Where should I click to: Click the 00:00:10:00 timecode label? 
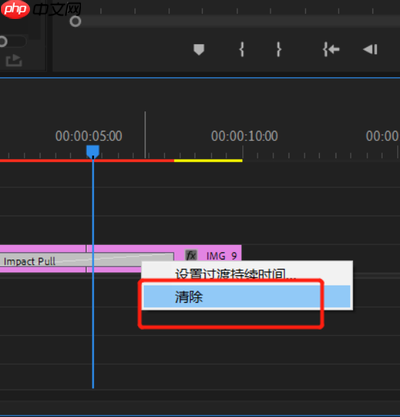(244, 136)
